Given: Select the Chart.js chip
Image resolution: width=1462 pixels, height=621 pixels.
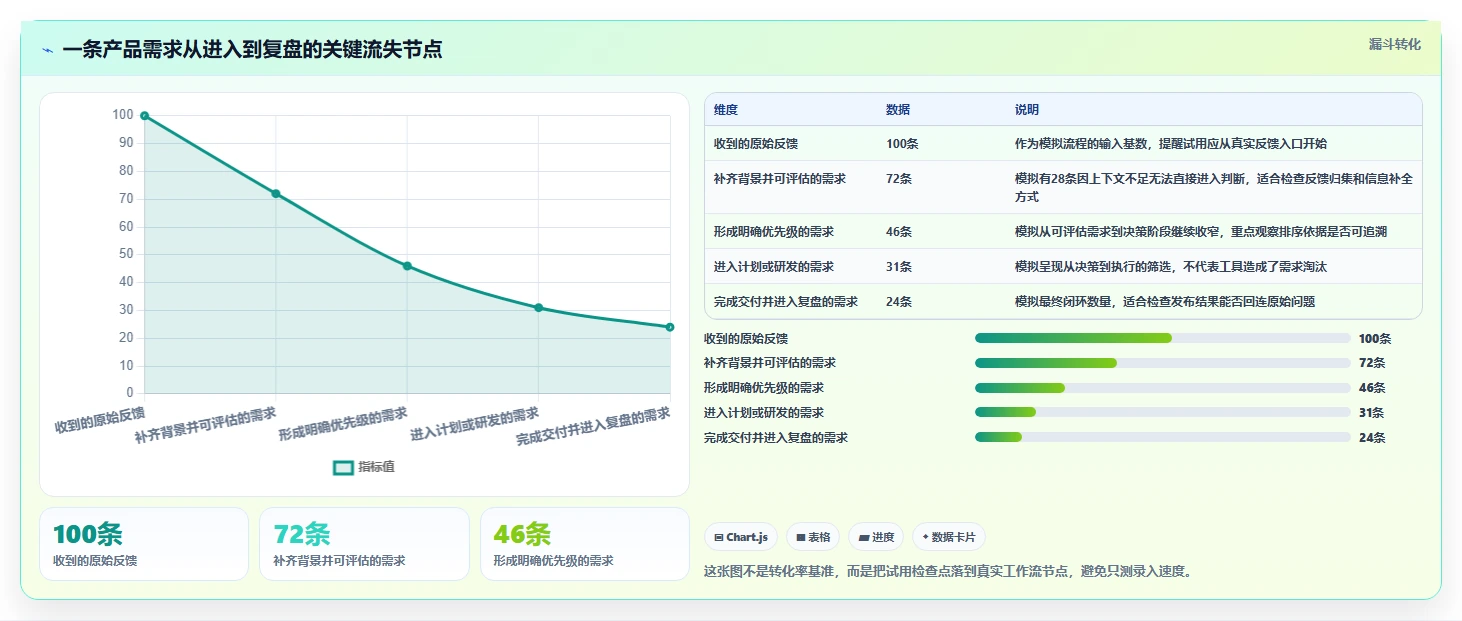Looking at the screenshot, I should point(741,537).
